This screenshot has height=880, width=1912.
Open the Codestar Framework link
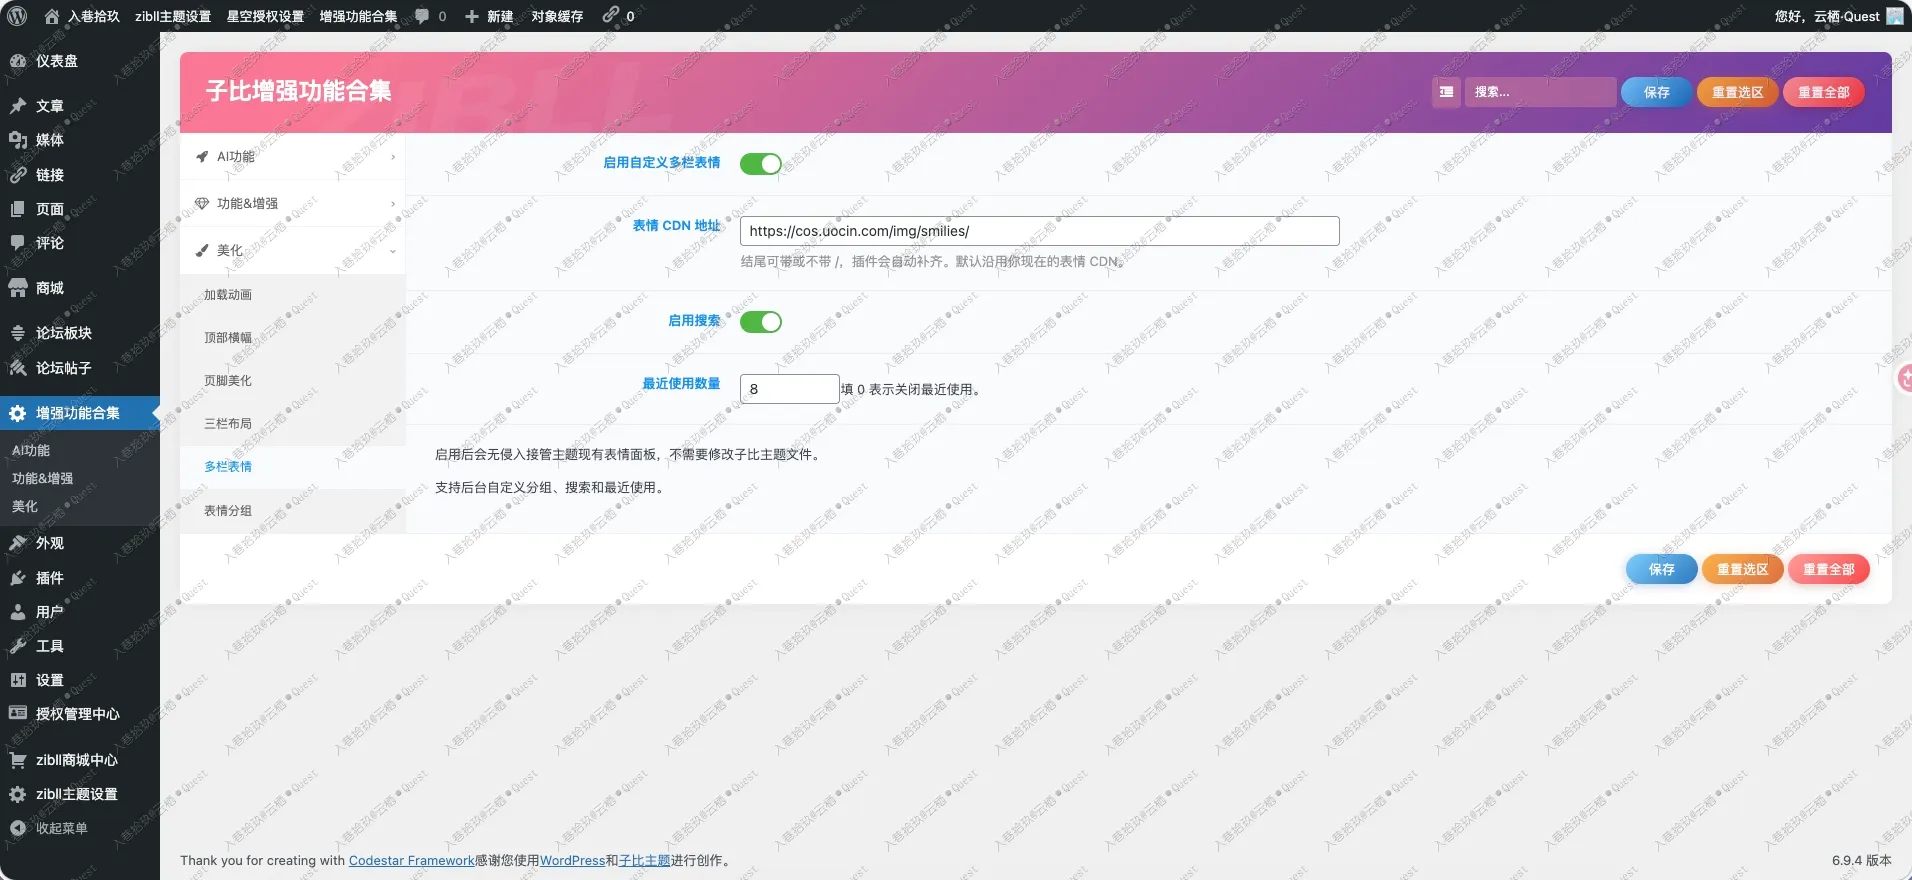pyautogui.click(x=411, y=860)
